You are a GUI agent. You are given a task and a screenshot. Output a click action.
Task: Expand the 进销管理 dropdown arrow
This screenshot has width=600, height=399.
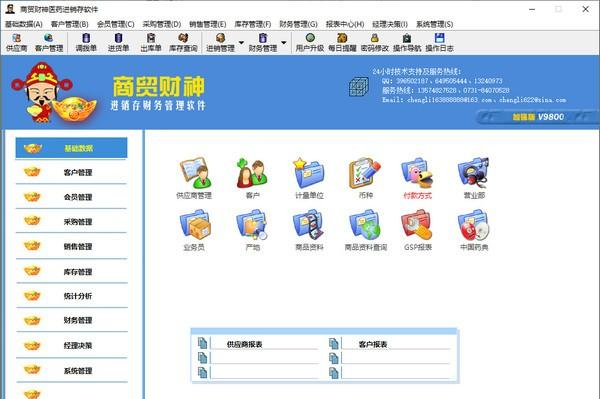click(241, 42)
